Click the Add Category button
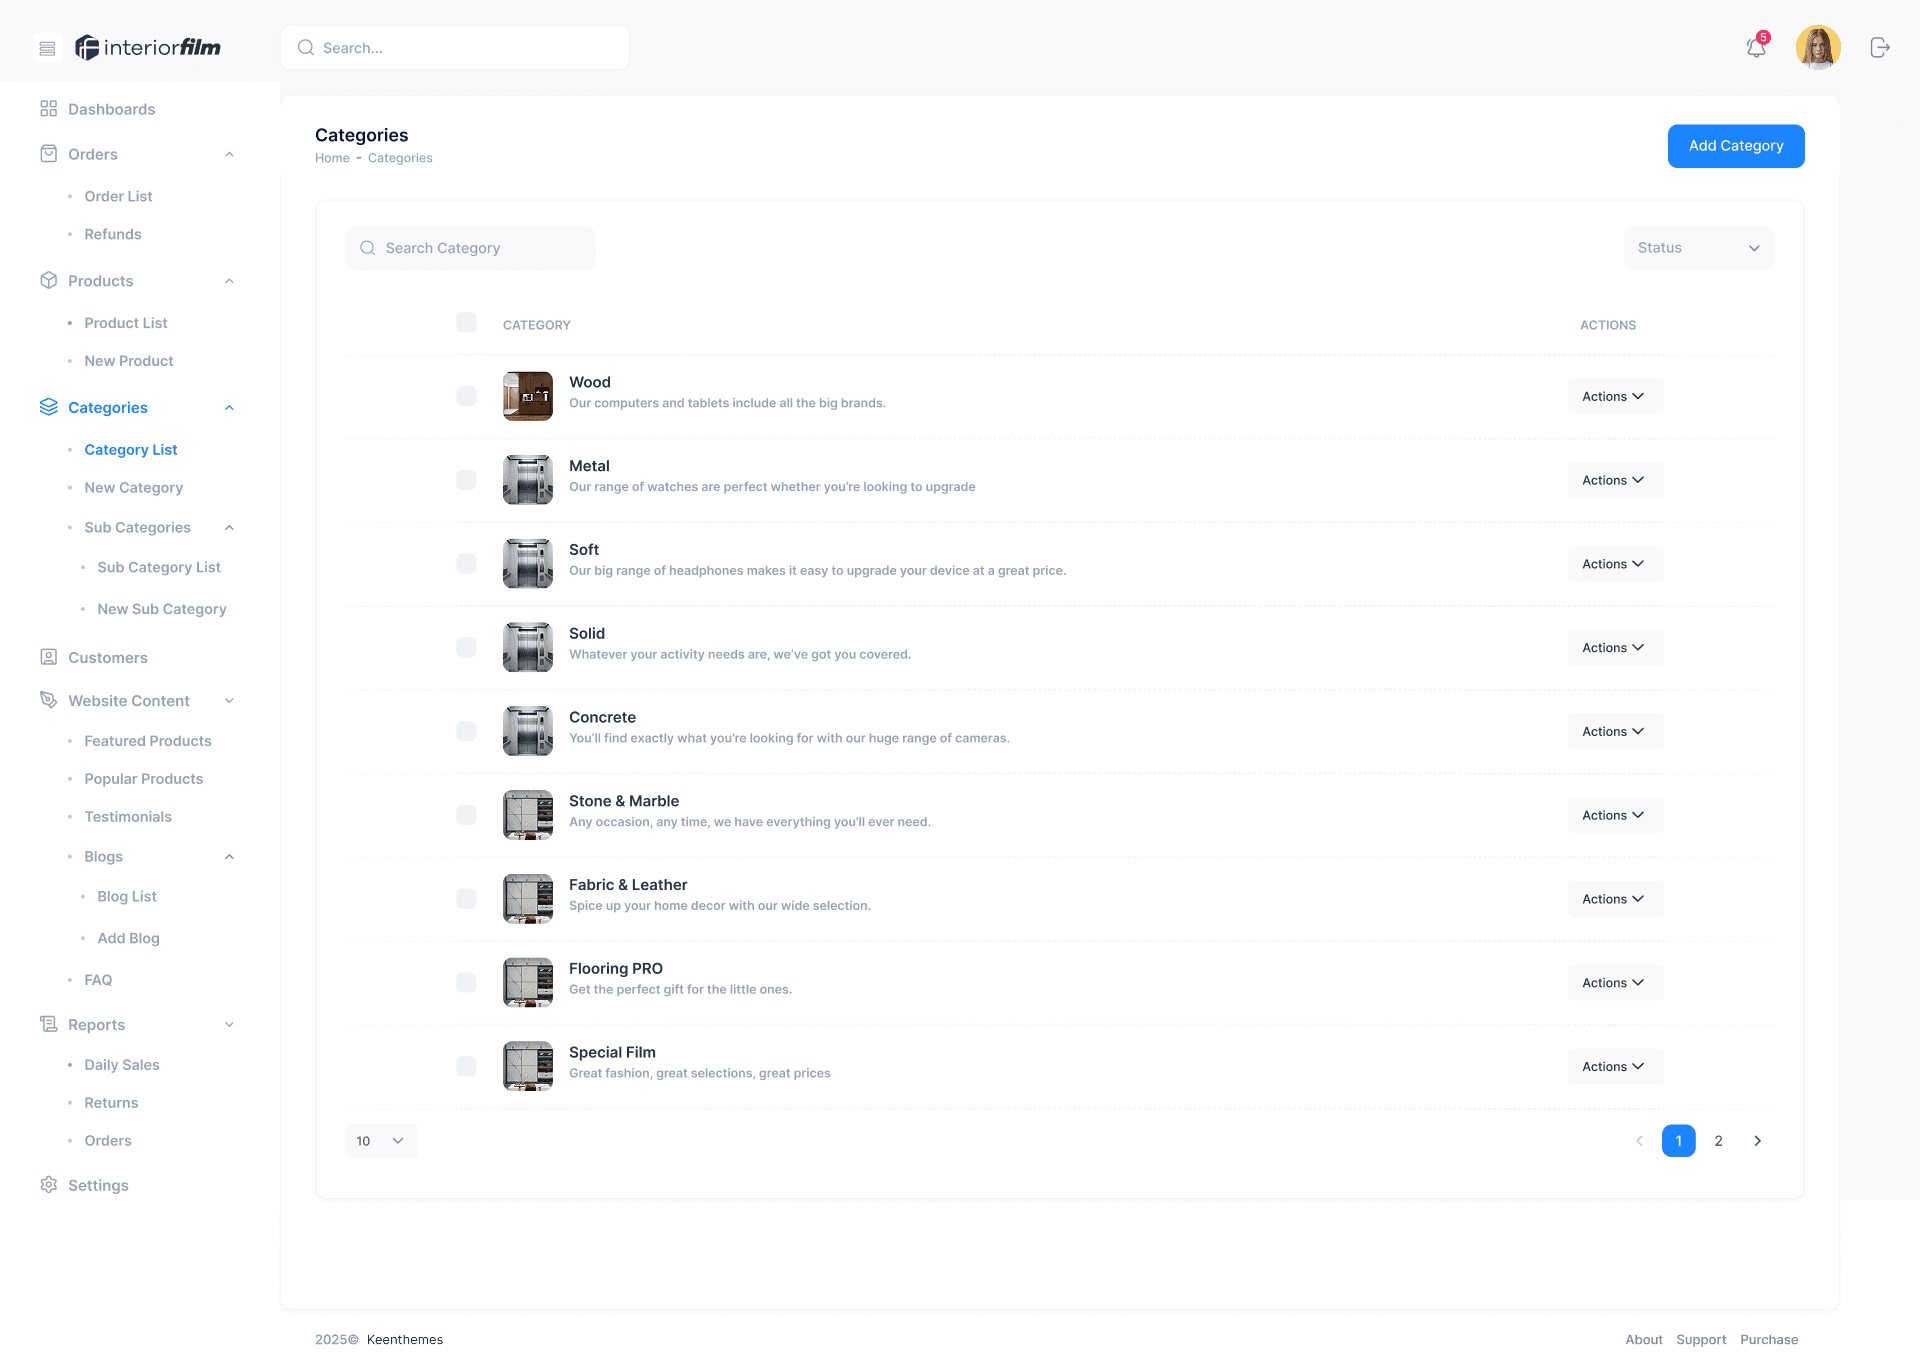 (1736, 146)
